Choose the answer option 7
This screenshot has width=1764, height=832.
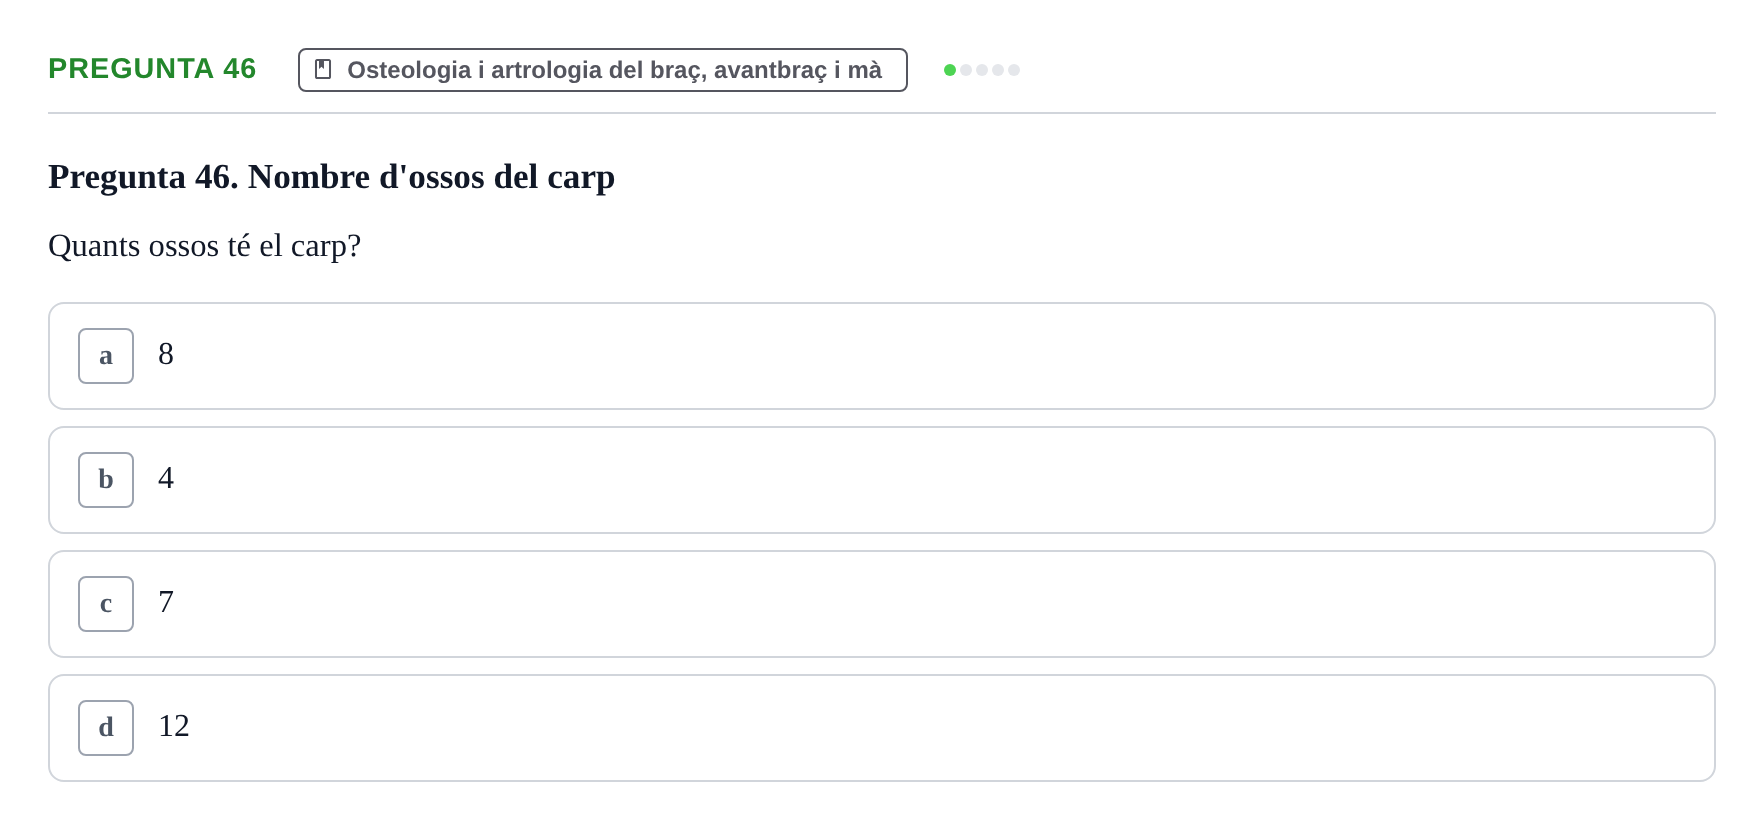(x=882, y=604)
